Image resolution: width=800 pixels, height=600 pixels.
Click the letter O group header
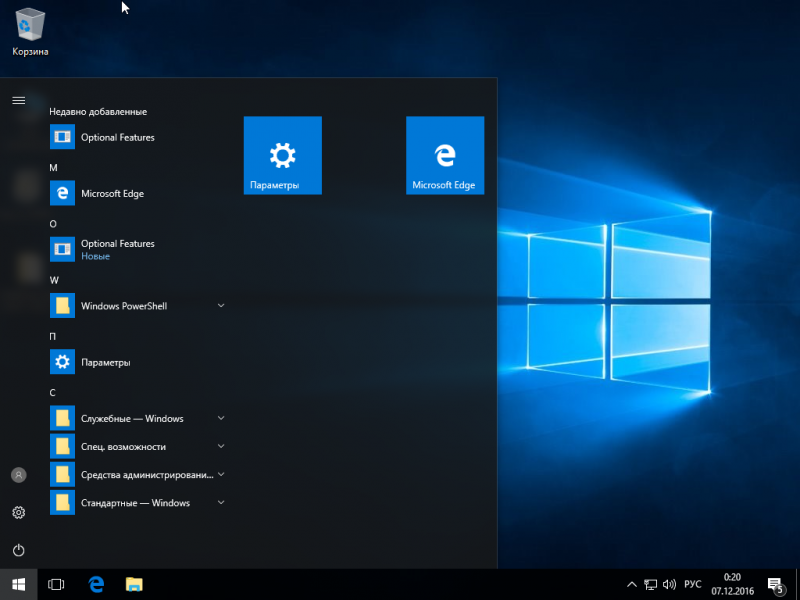click(x=53, y=223)
